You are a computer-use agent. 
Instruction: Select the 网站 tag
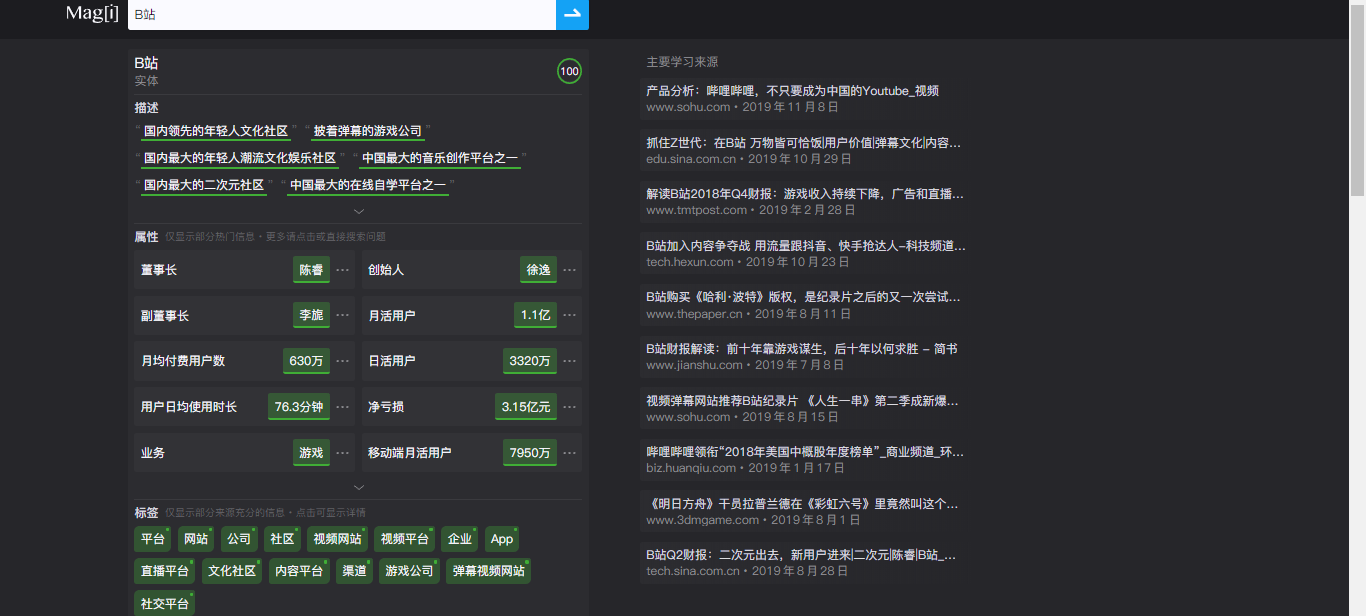(x=196, y=539)
